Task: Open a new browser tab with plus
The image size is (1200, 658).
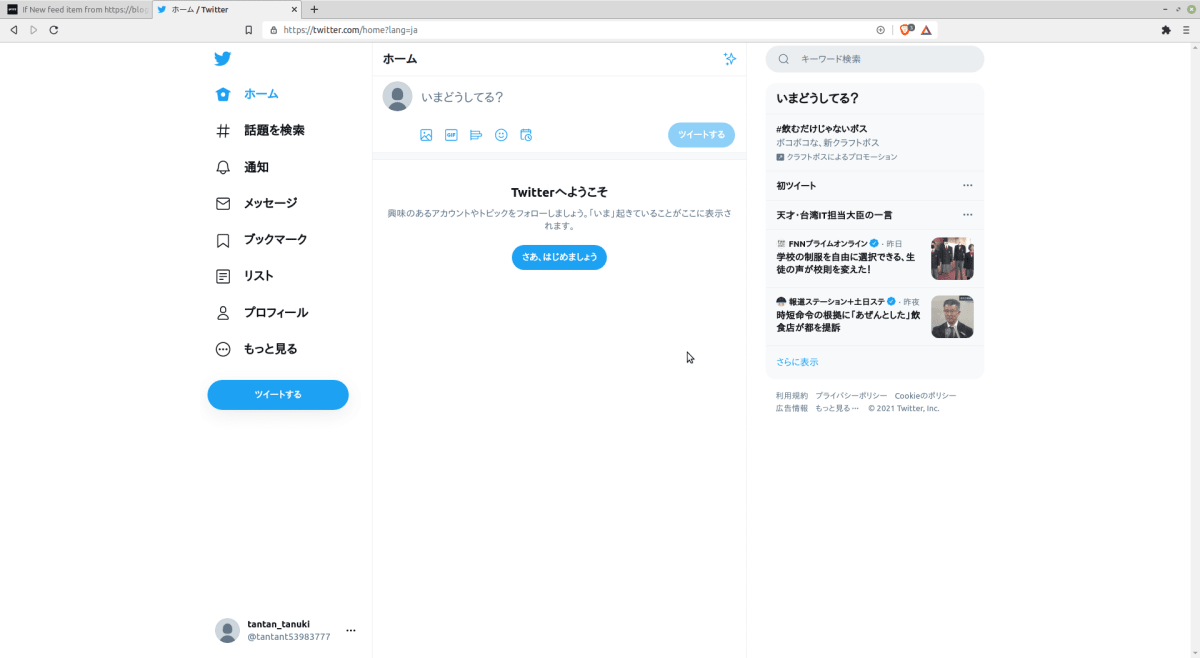Action: point(314,9)
